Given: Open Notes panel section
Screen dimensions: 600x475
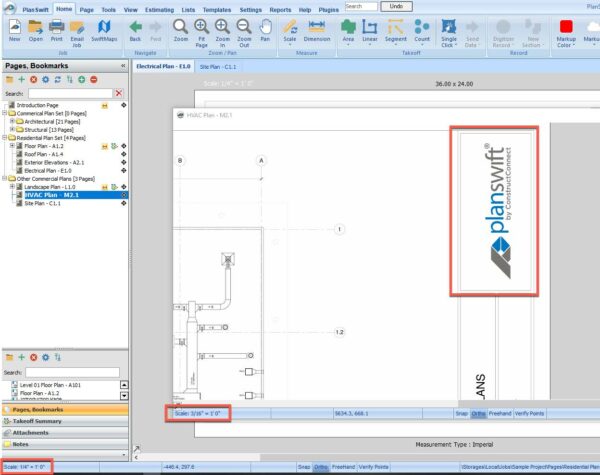Looking at the screenshot, I should [x=65, y=444].
